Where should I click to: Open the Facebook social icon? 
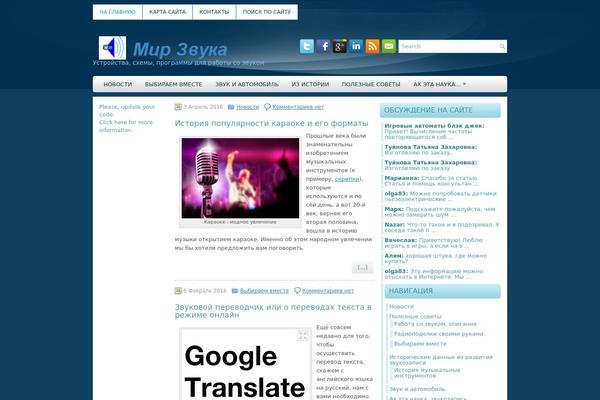(x=323, y=46)
